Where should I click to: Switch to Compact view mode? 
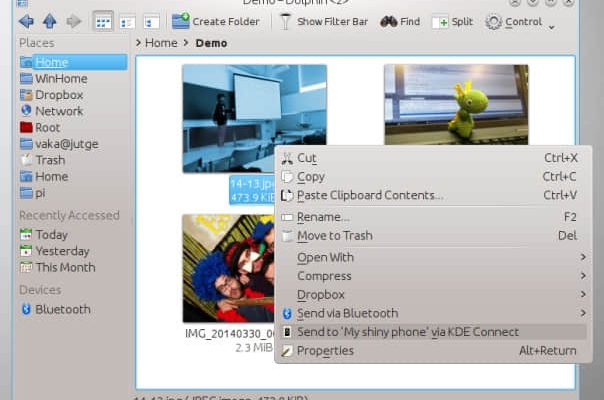pyautogui.click(x=128, y=22)
